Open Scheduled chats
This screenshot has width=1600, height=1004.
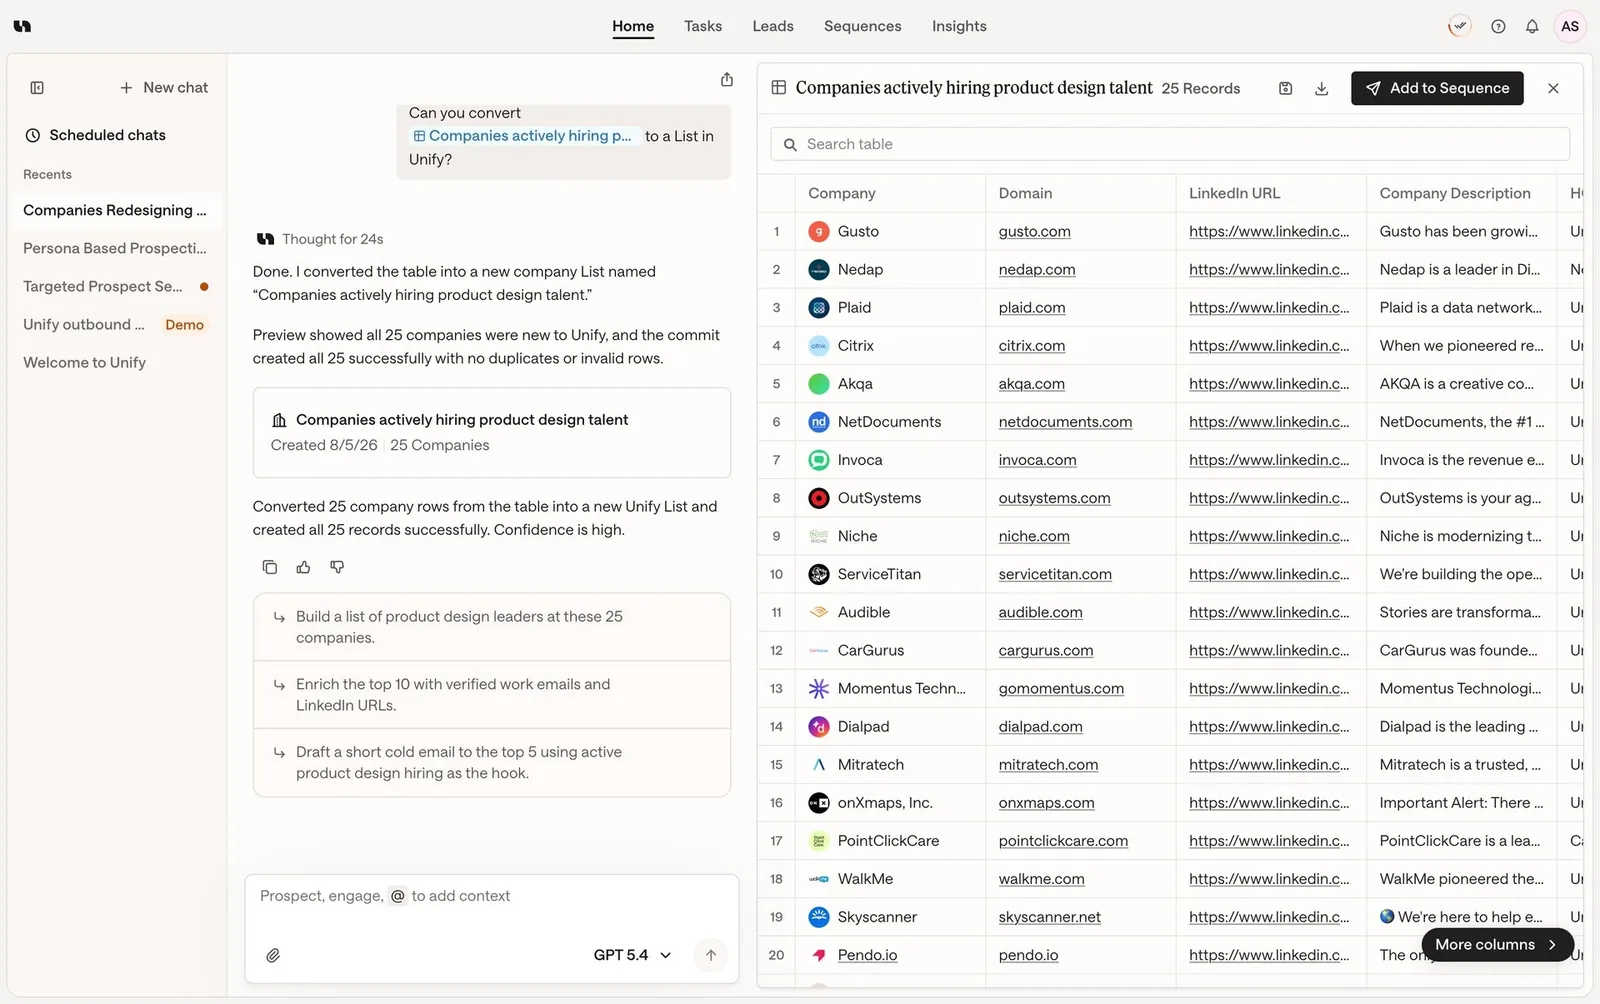96,135
